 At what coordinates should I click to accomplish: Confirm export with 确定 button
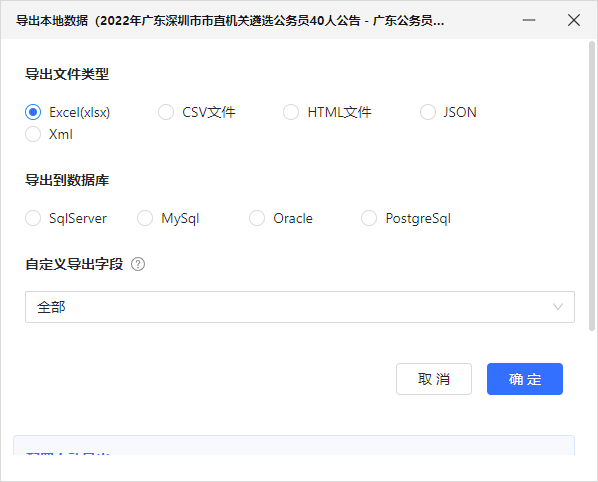point(525,379)
